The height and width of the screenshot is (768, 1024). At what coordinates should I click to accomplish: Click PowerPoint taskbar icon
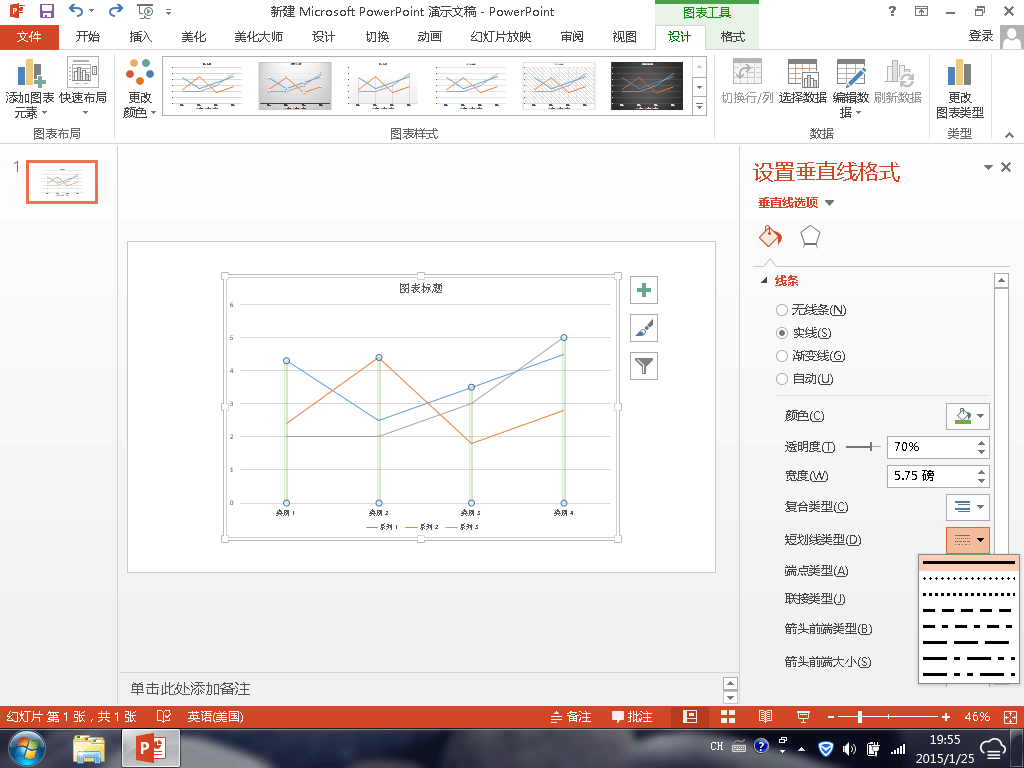151,748
